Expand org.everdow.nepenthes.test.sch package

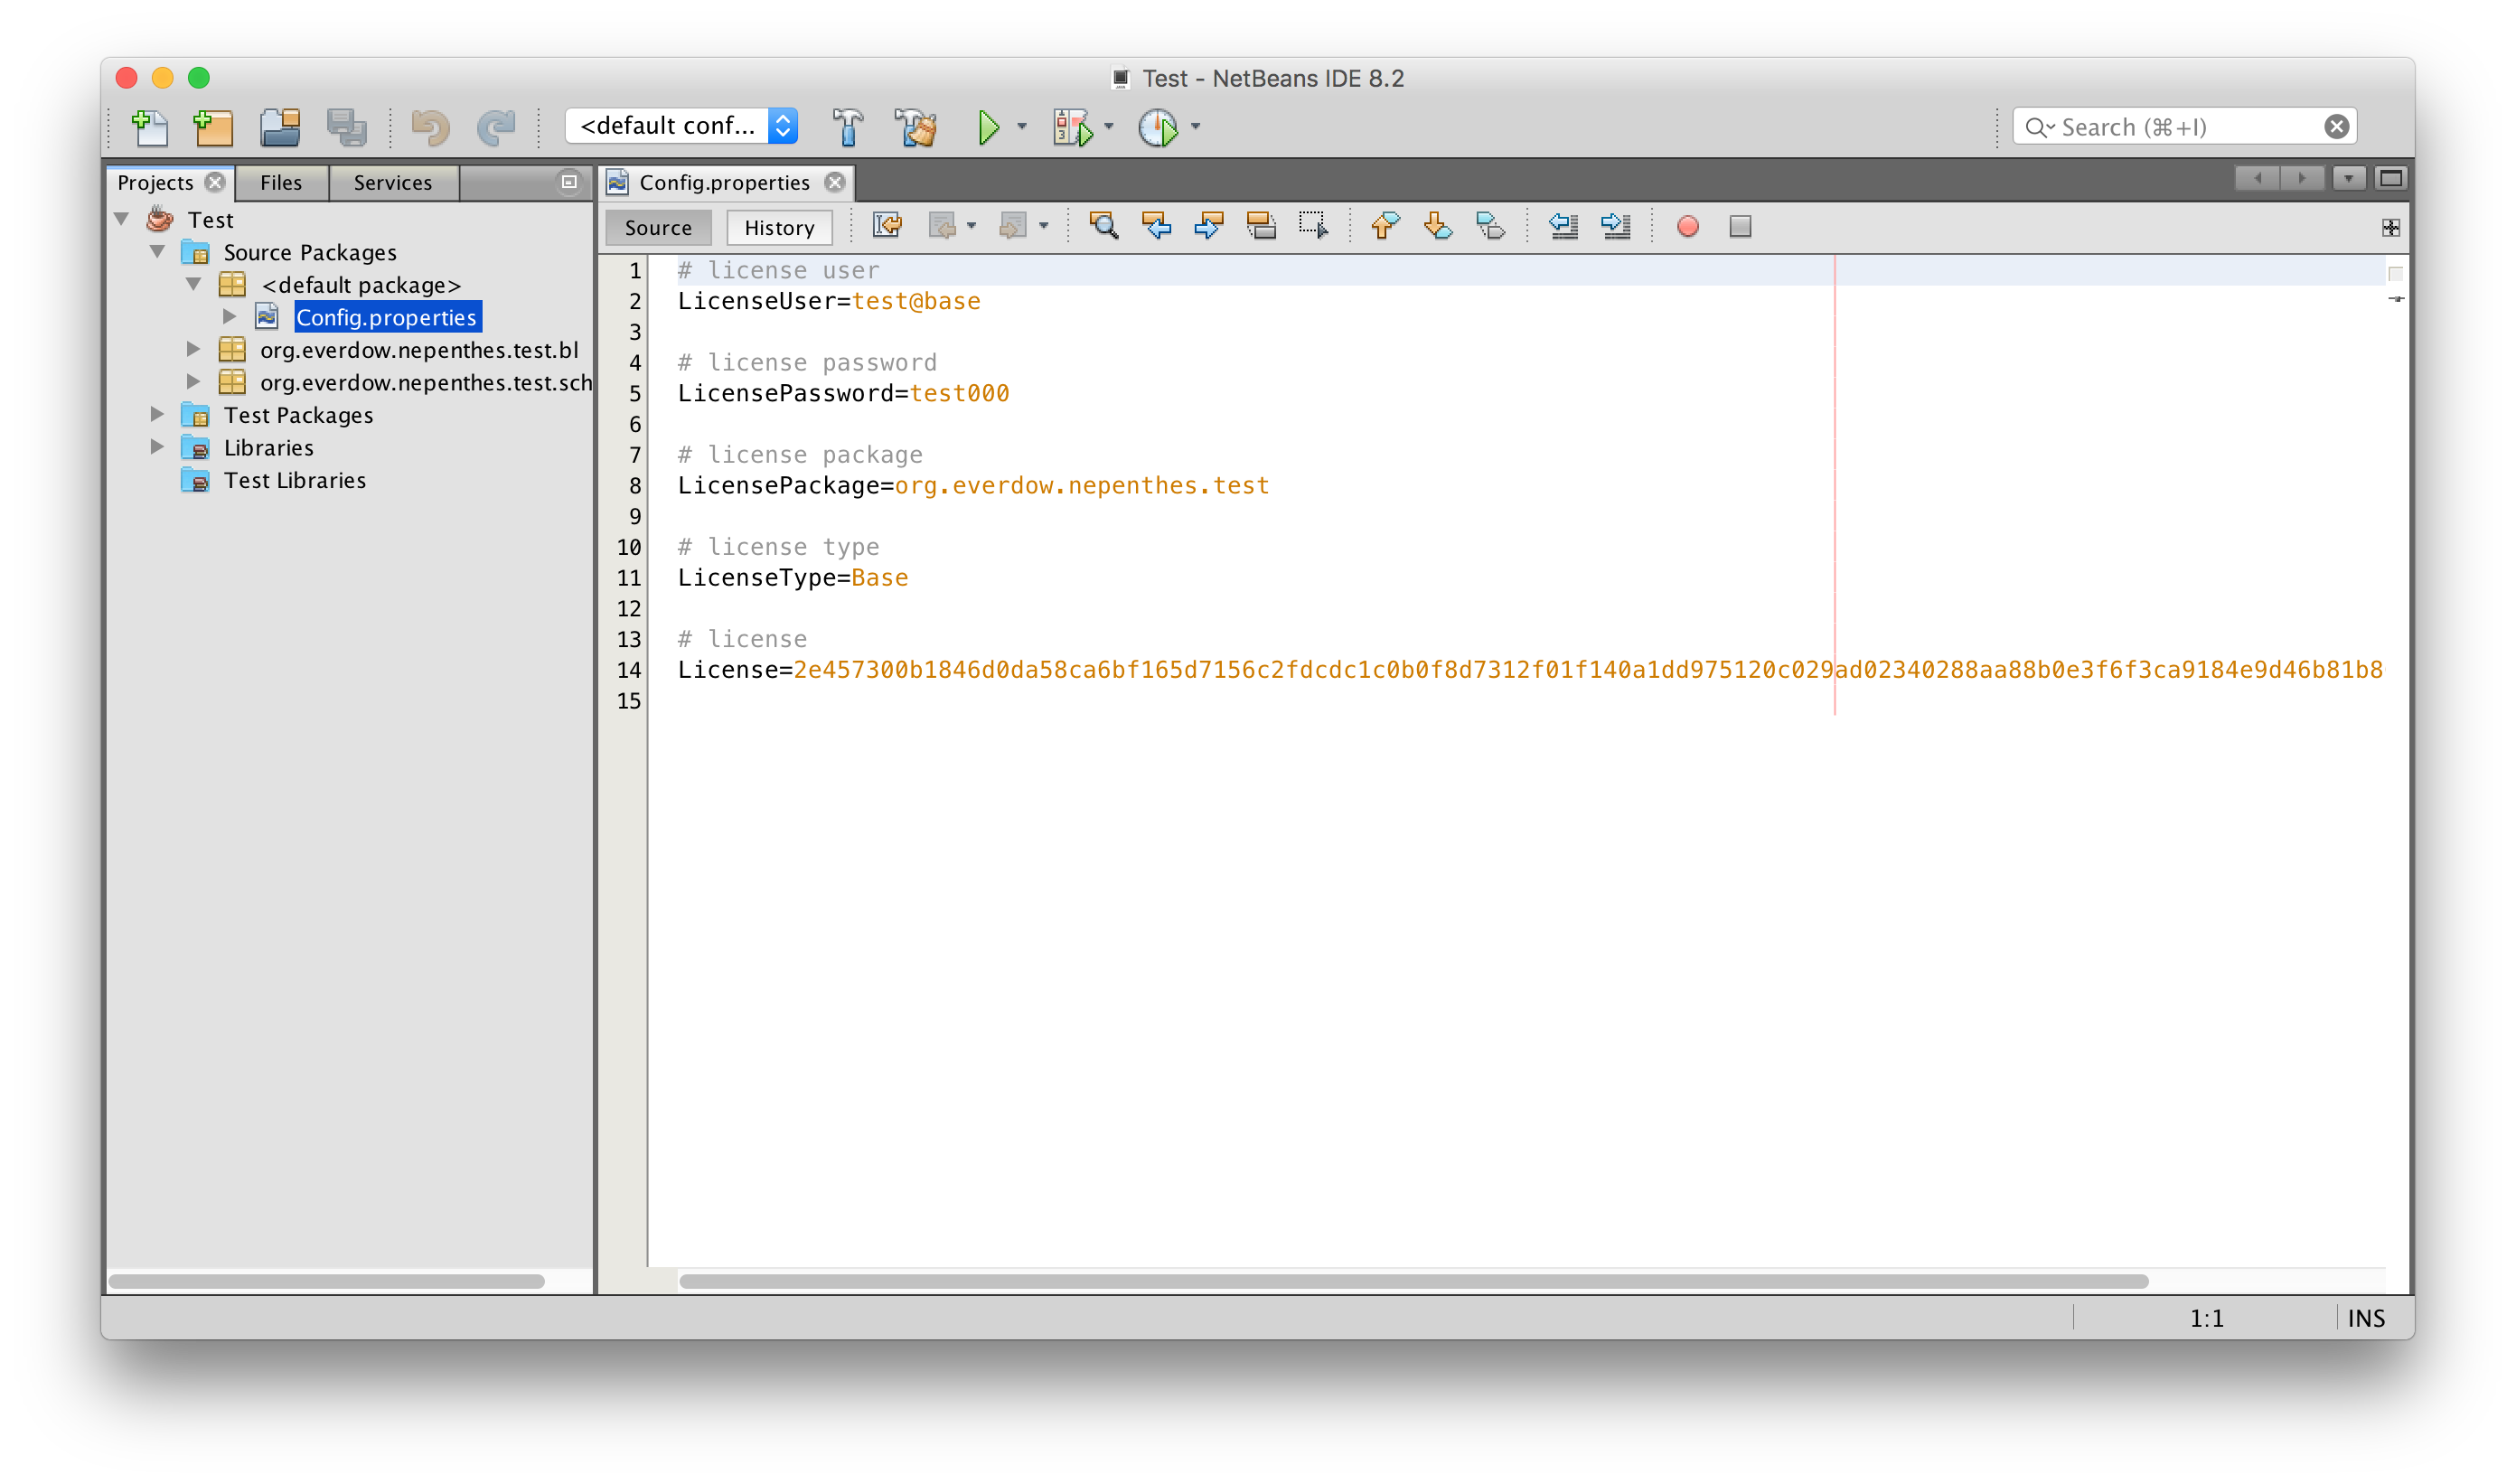click(x=194, y=381)
